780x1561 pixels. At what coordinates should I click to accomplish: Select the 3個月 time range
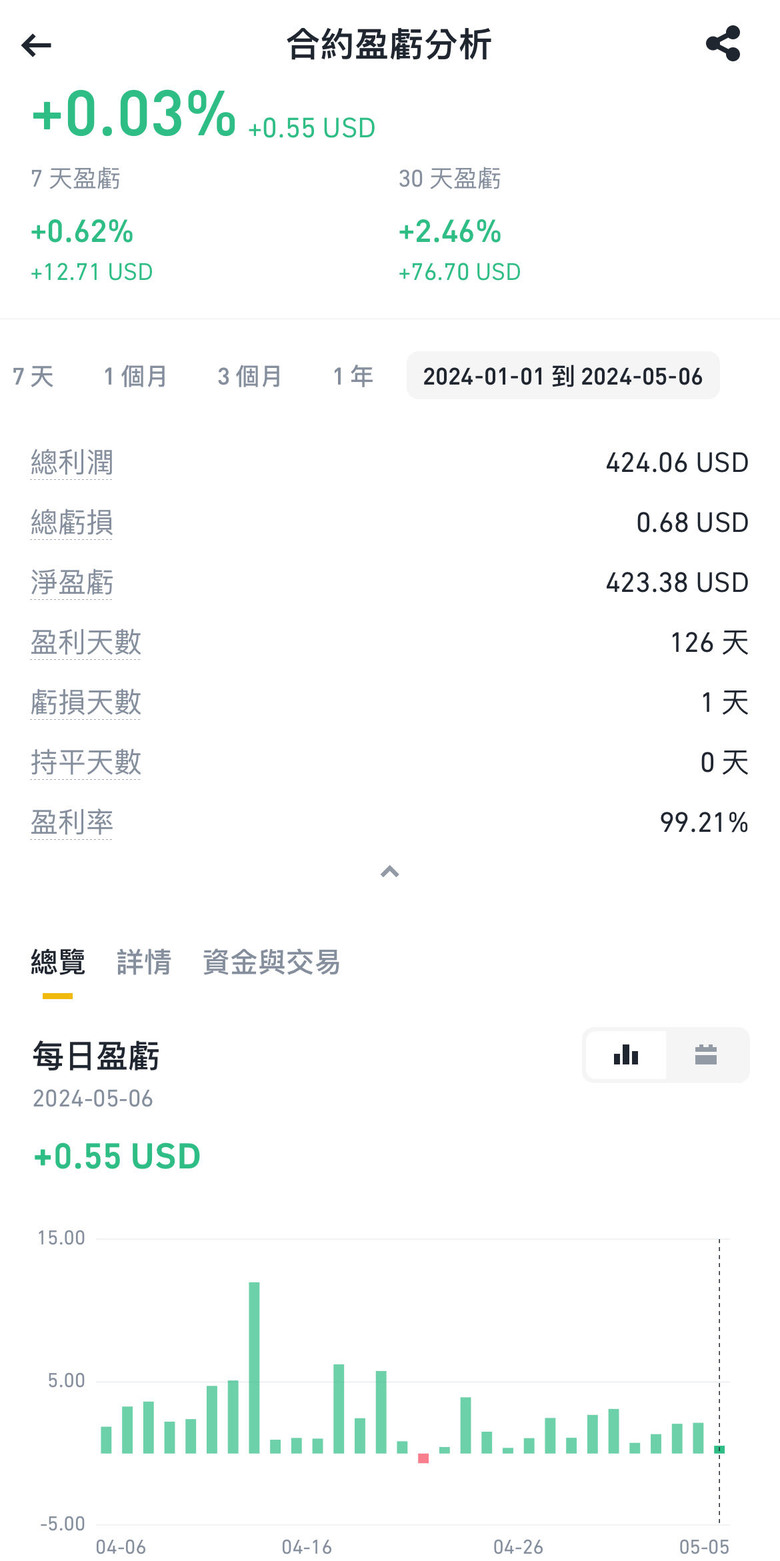point(250,376)
